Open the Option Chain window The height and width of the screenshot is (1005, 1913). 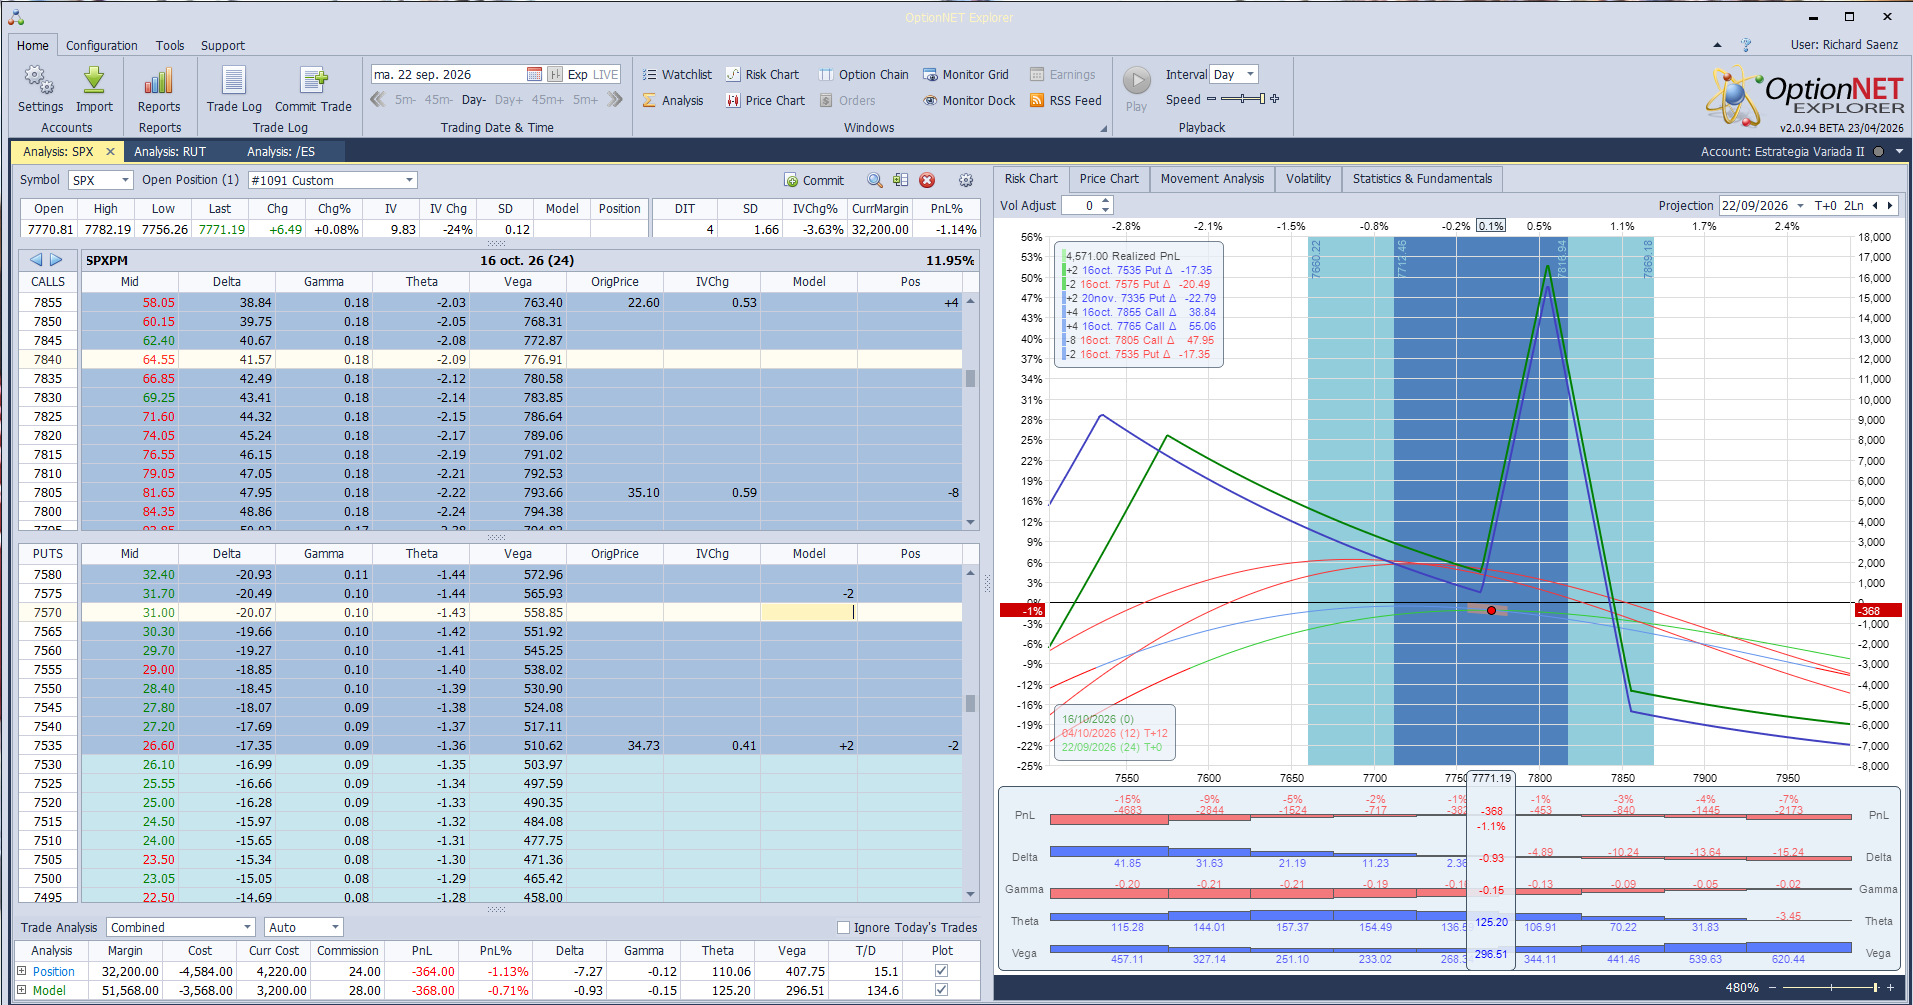point(864,74)
